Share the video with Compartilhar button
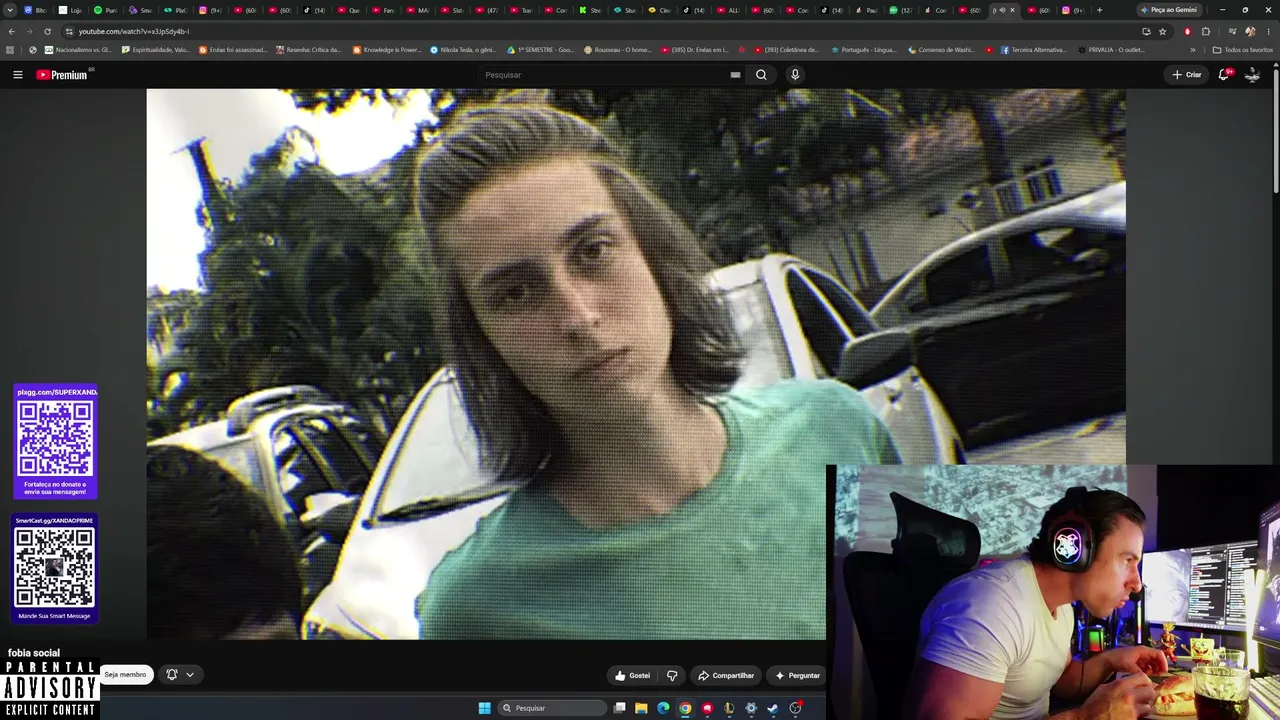1280x720 pixels. point(726,675)
